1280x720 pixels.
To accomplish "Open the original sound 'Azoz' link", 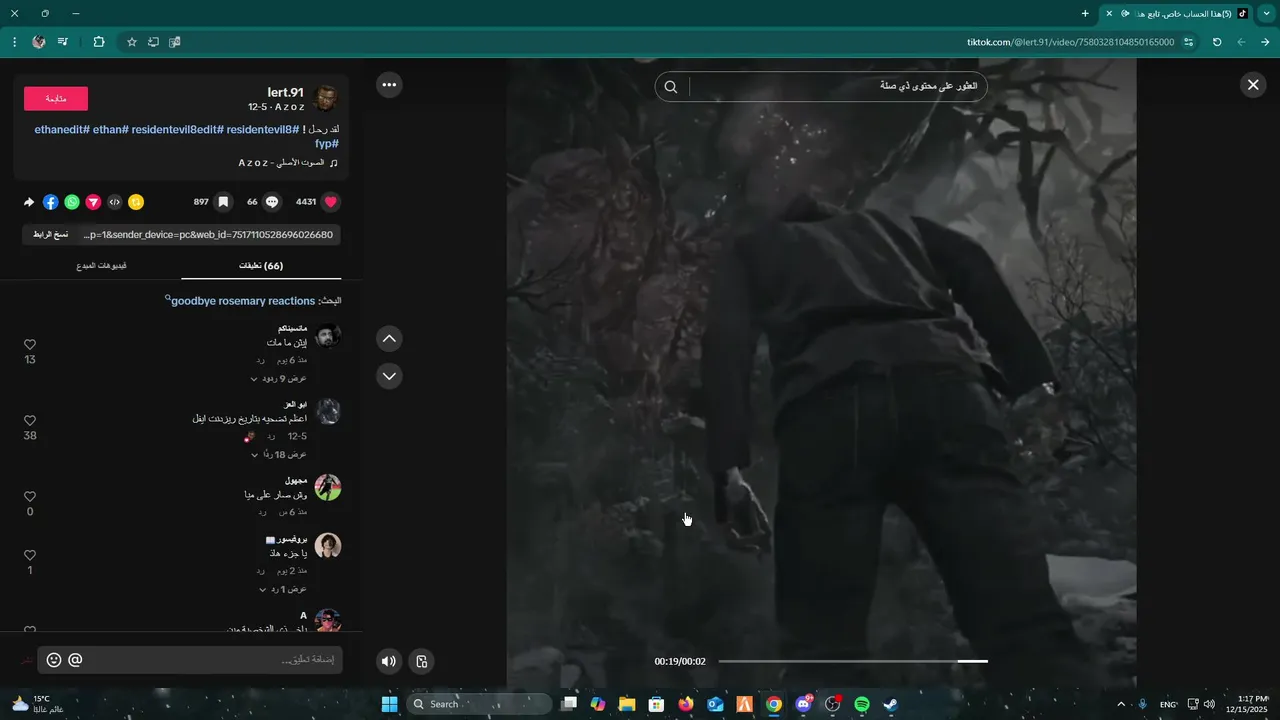I will coord(288,162).
